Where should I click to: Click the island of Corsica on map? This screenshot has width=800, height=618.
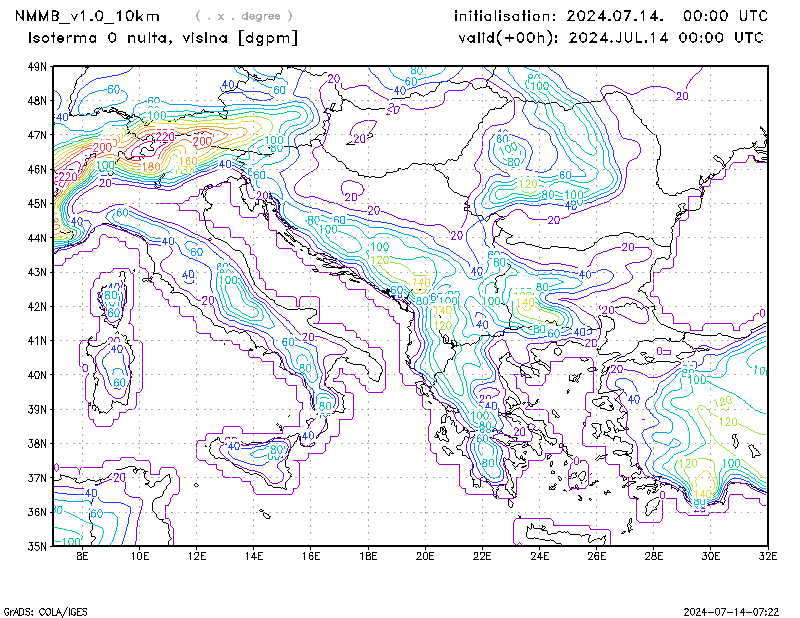pos(110,304)
